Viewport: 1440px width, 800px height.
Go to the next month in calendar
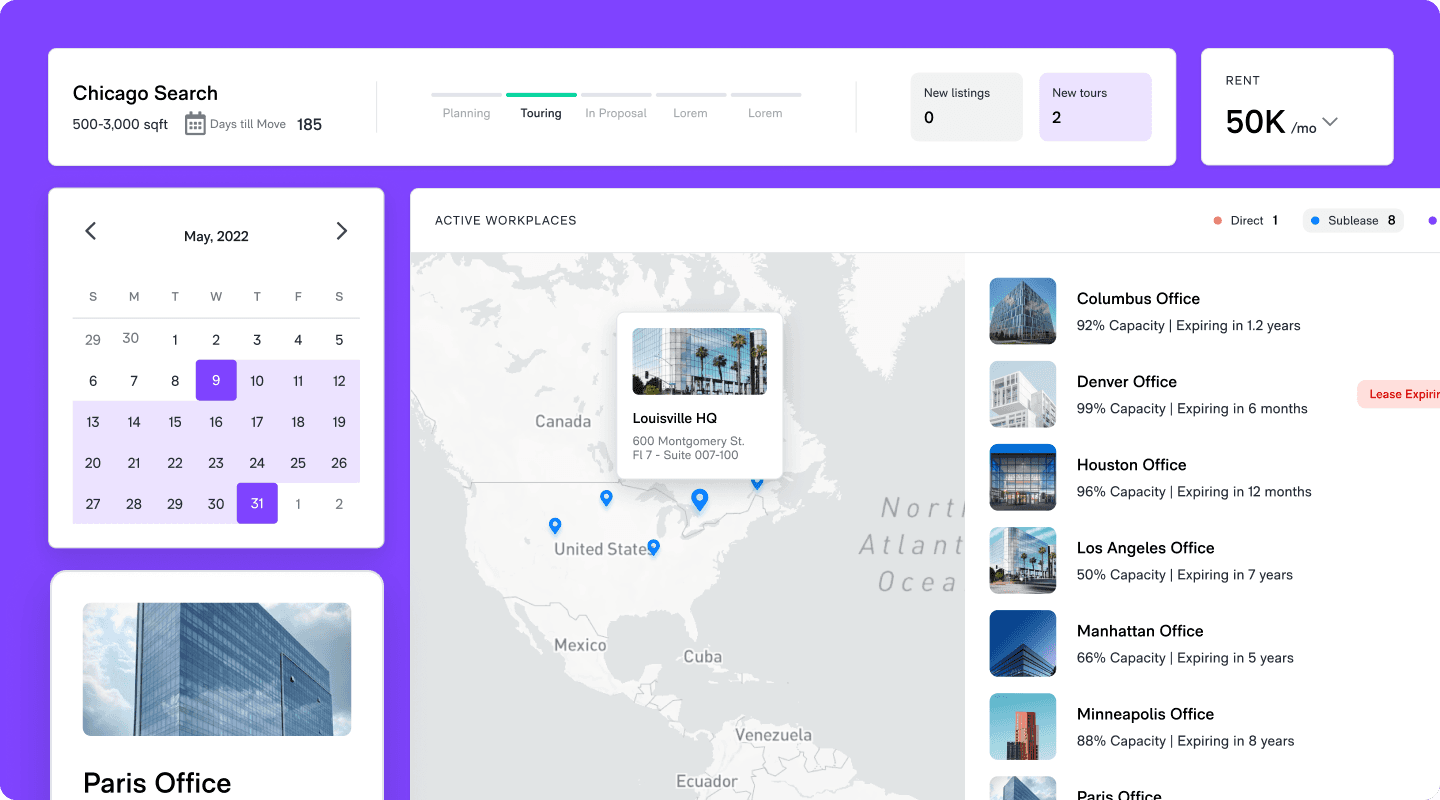click(342, 231)
